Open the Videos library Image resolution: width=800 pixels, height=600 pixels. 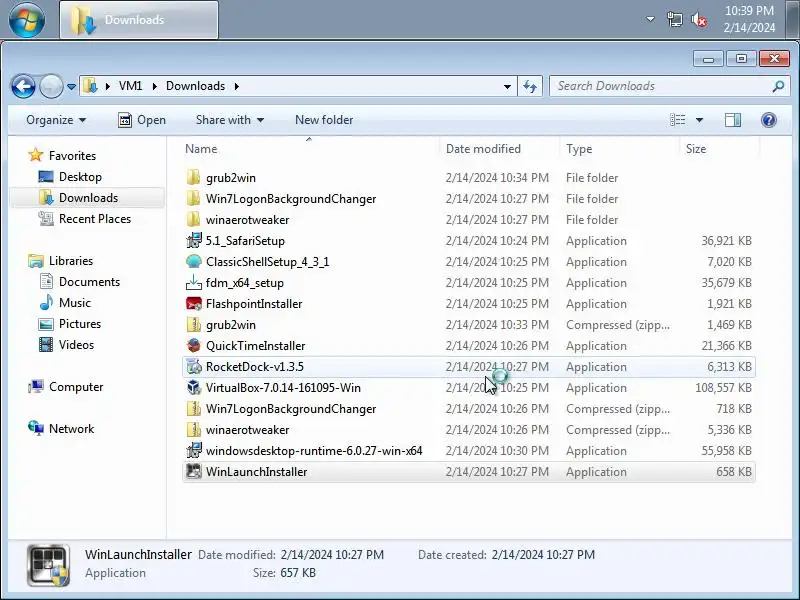coord(77,344)
